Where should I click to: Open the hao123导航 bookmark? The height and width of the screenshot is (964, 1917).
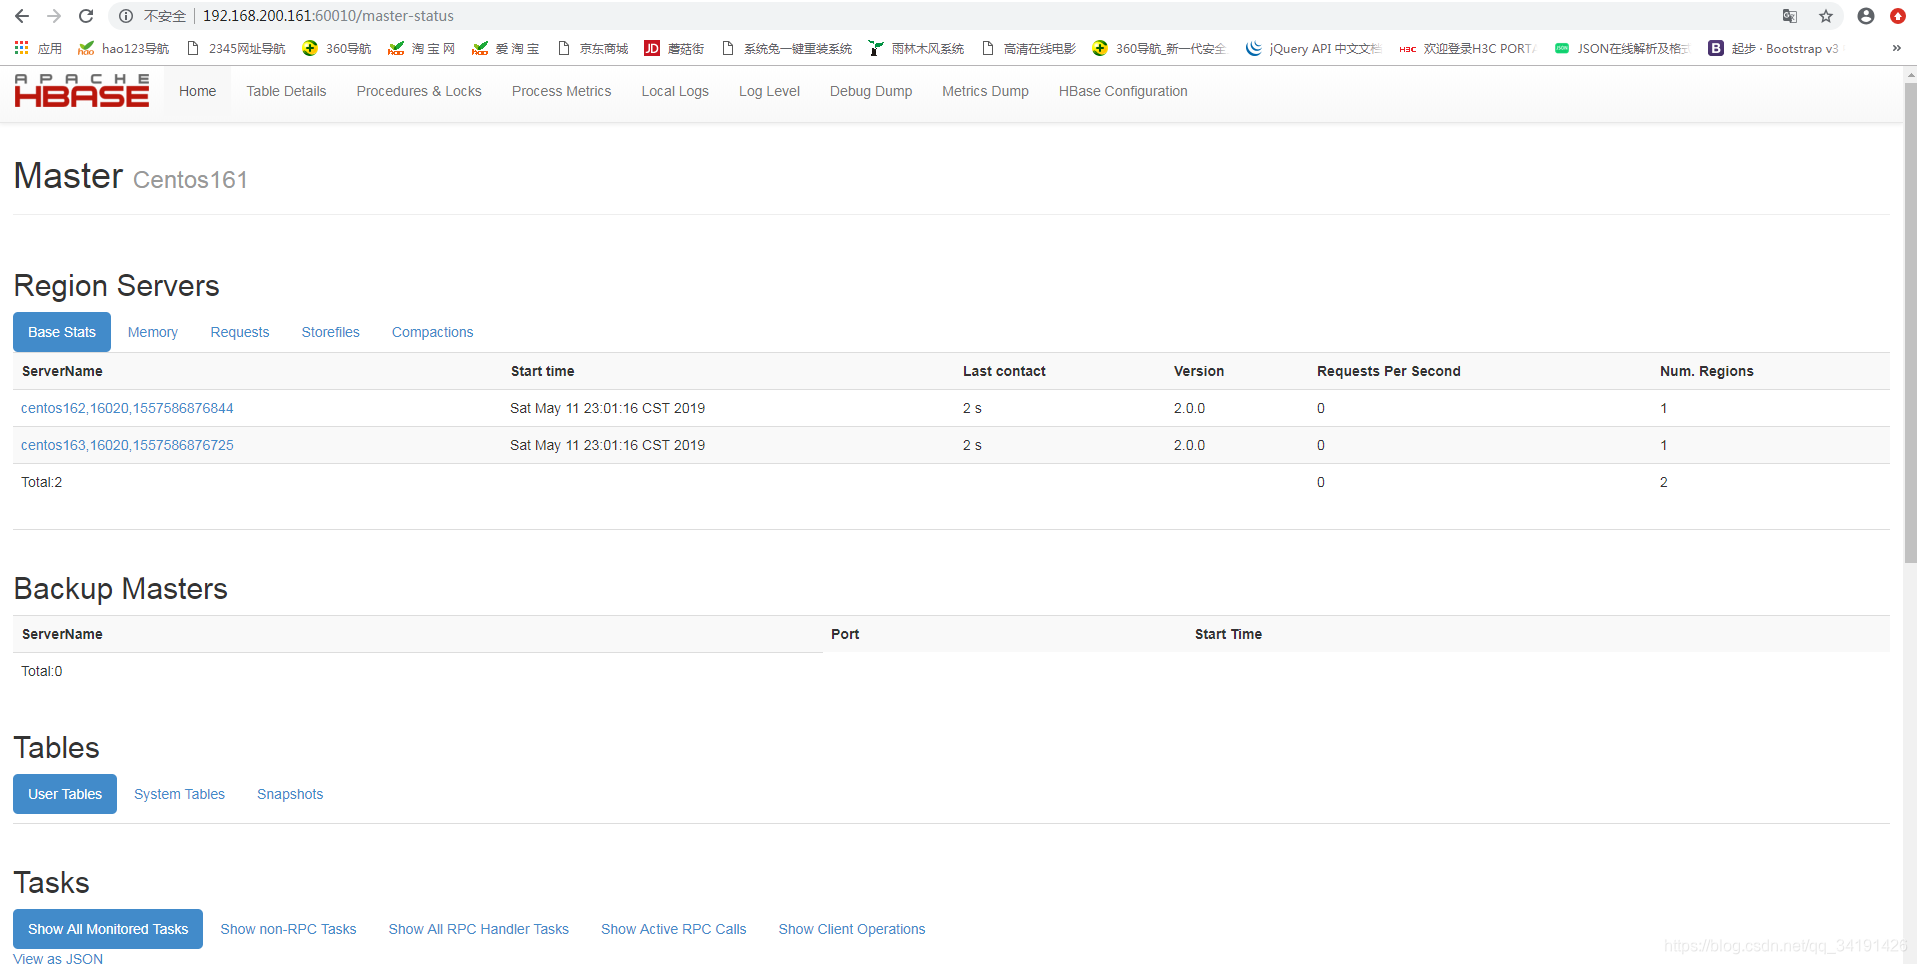124,48
